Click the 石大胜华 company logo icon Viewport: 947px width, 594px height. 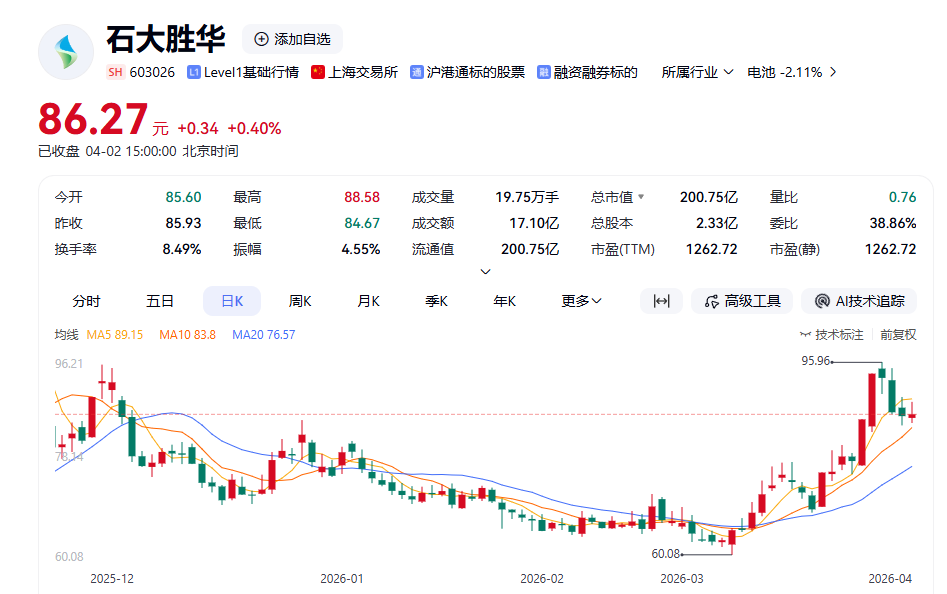pos(65,52)
